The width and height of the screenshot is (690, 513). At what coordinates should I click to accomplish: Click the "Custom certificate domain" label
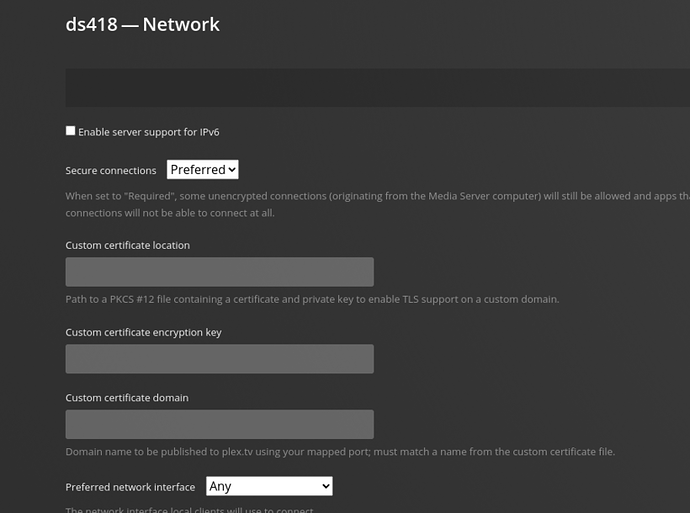coord(127,398)
